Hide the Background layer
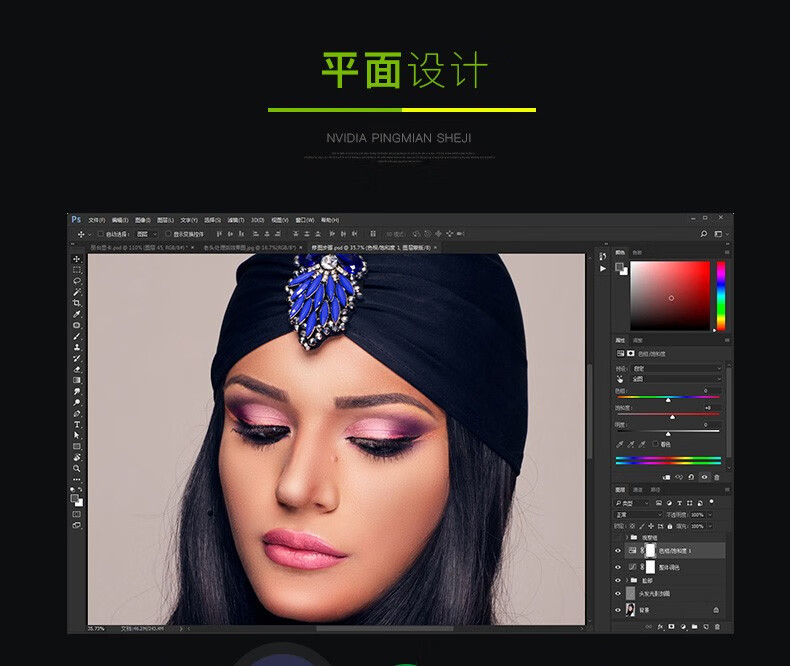This screenshot has width=790, height=666. 618,610
